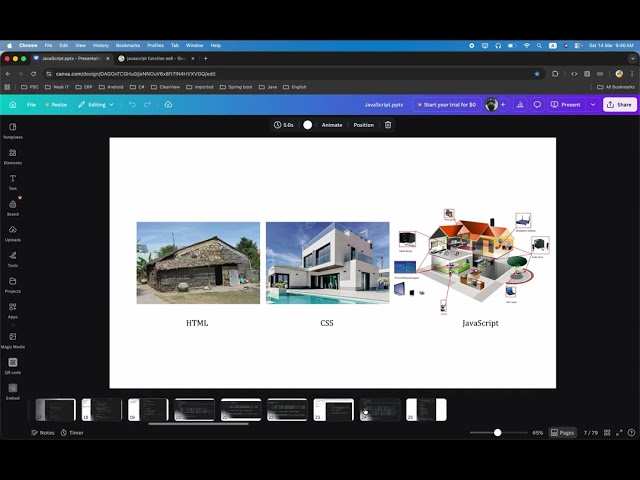Undo the last action

tap(132, 104)
